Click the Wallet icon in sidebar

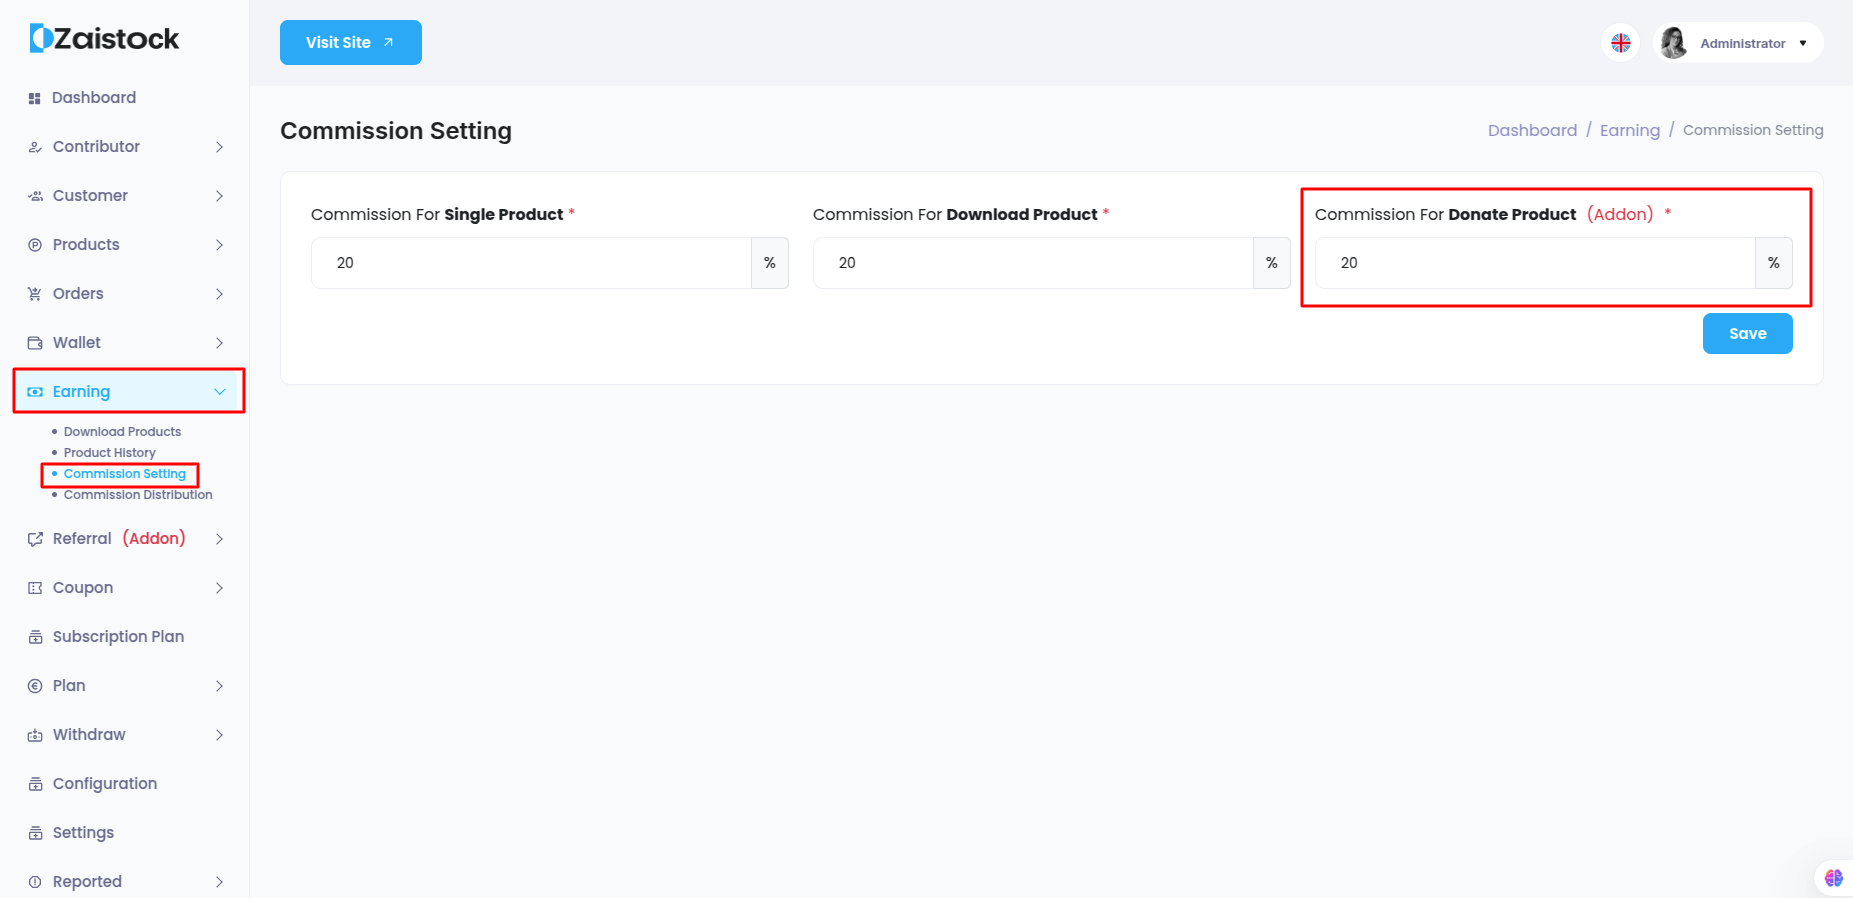(x=35, y=343)
